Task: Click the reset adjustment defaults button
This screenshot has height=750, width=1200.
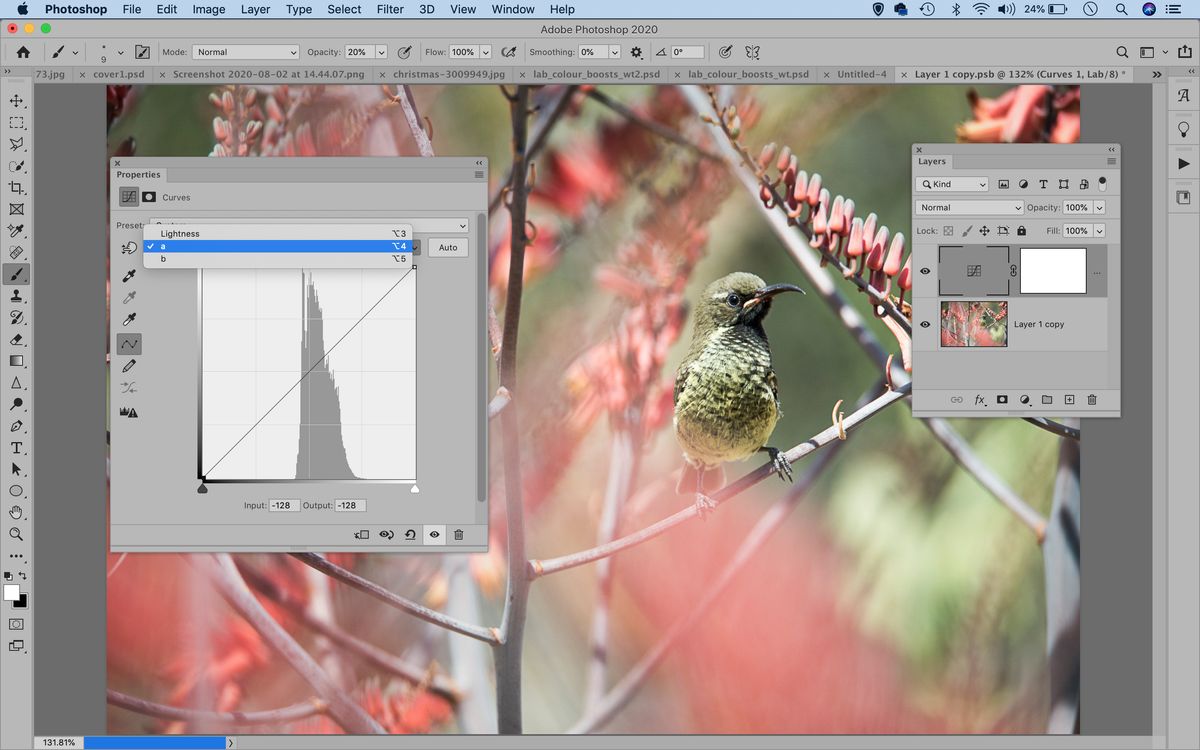Action: (x=410, y=534)
